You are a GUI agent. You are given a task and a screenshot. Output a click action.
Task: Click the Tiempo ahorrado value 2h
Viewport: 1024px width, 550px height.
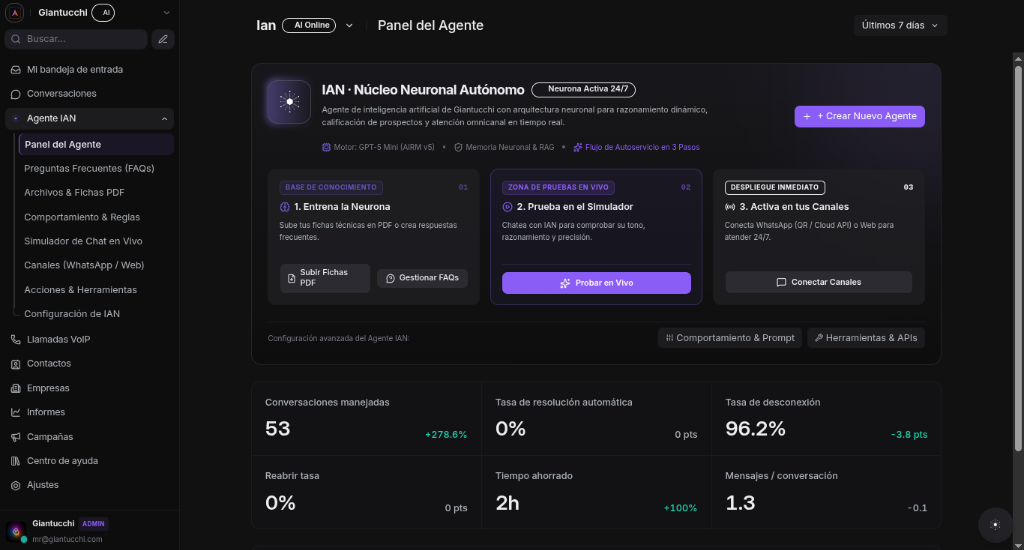click(507, 504)
